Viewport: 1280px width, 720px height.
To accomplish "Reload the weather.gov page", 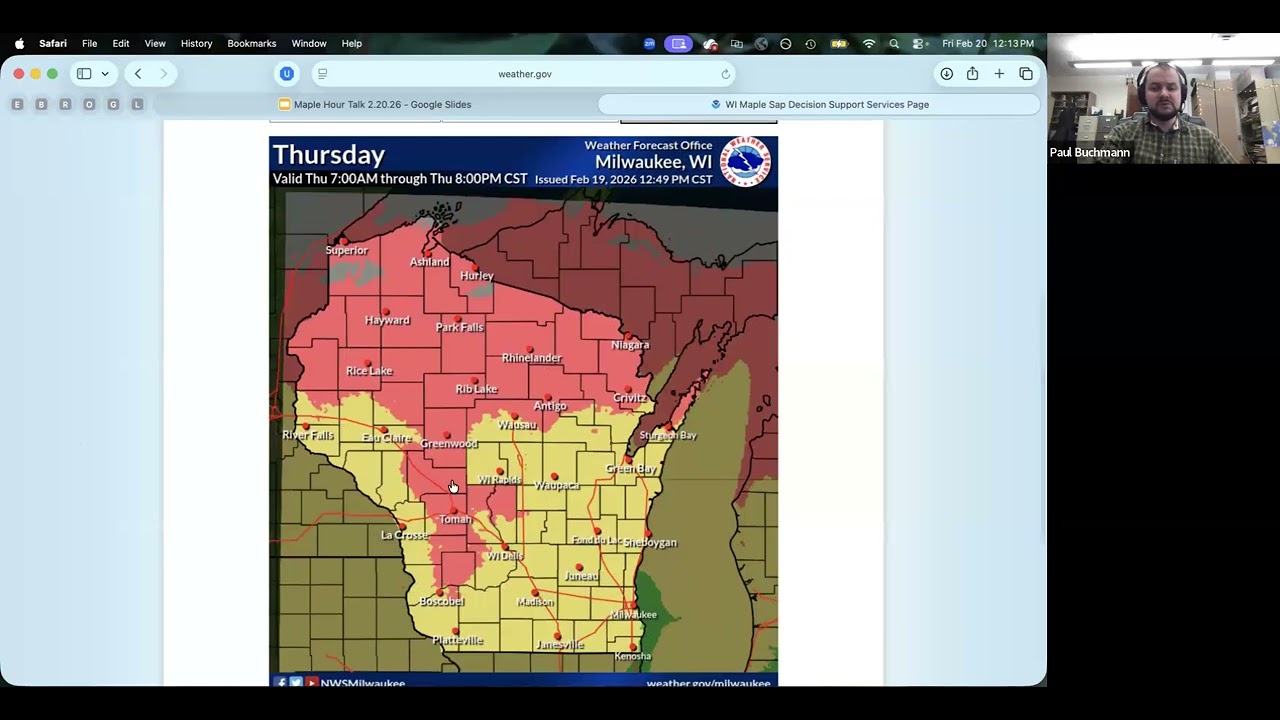I will [726, 73].
